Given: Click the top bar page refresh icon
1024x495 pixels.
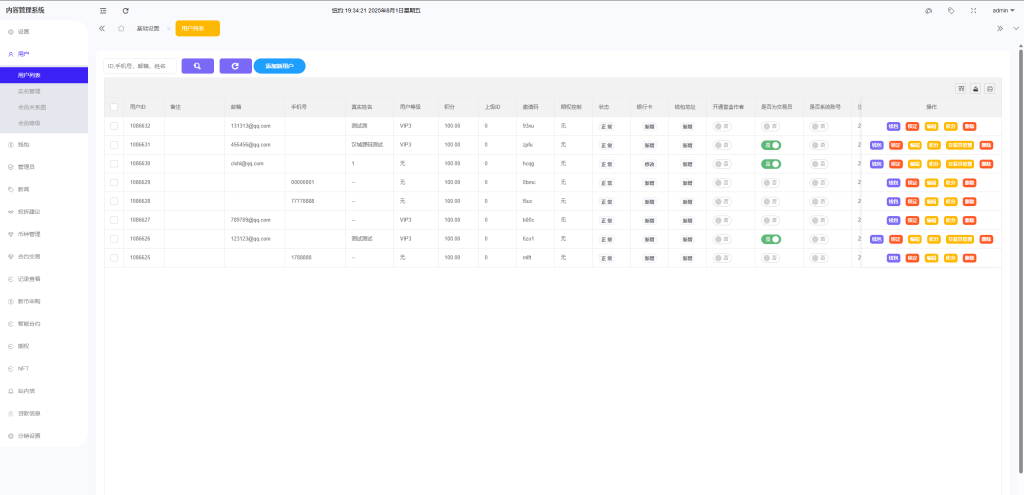Looking at the screenshot, I should coord(125,10).
